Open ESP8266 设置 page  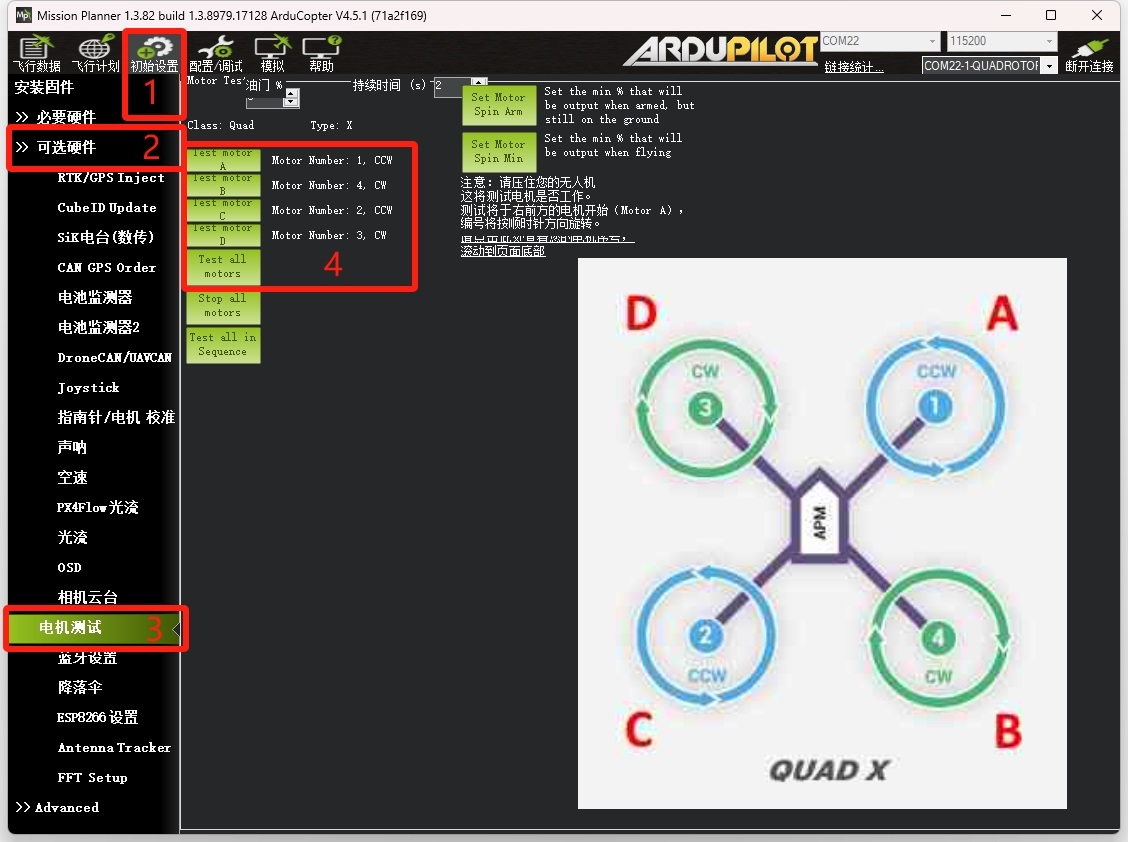coord(97,717)
